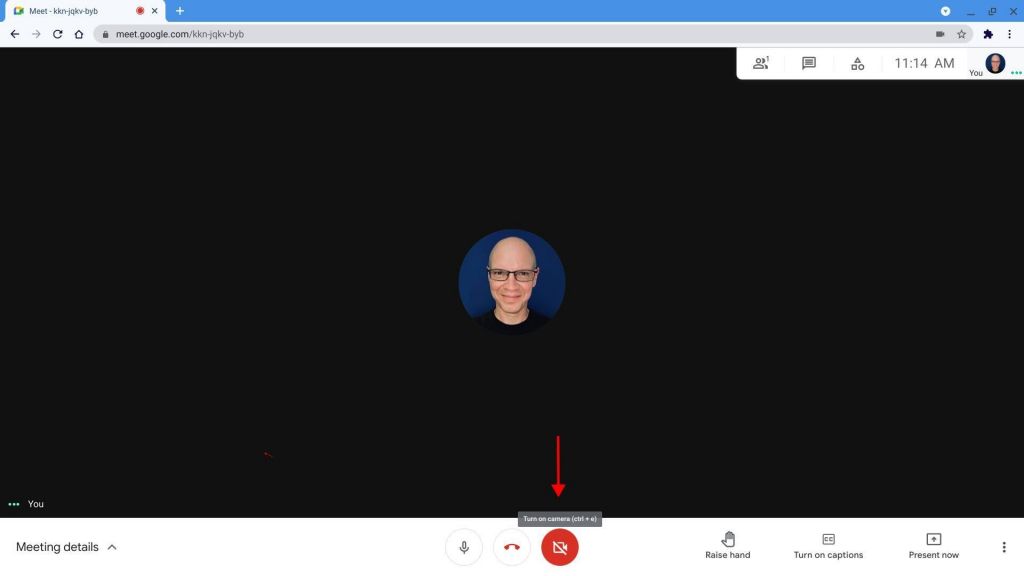Start sharing with Present now
The image size is (1024, 576).
point(932,540)
